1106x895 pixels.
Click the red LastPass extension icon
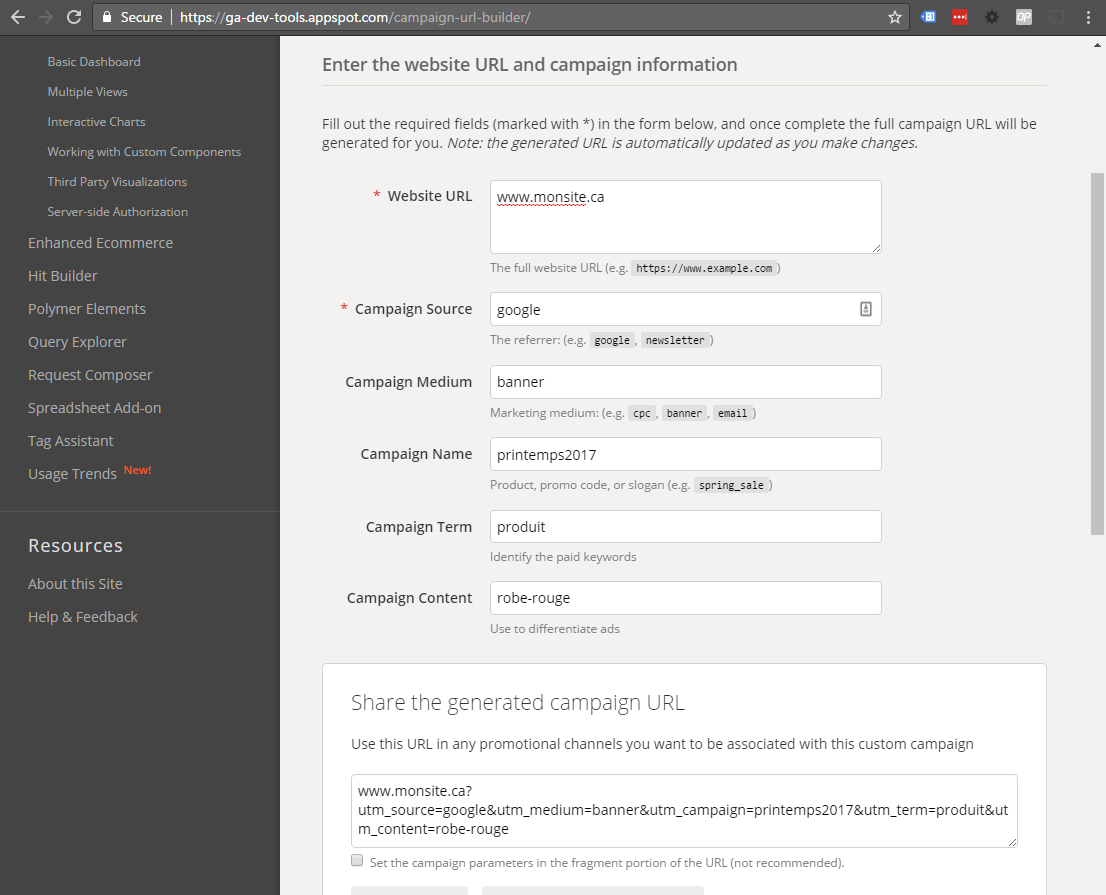(x=959, y=17)
